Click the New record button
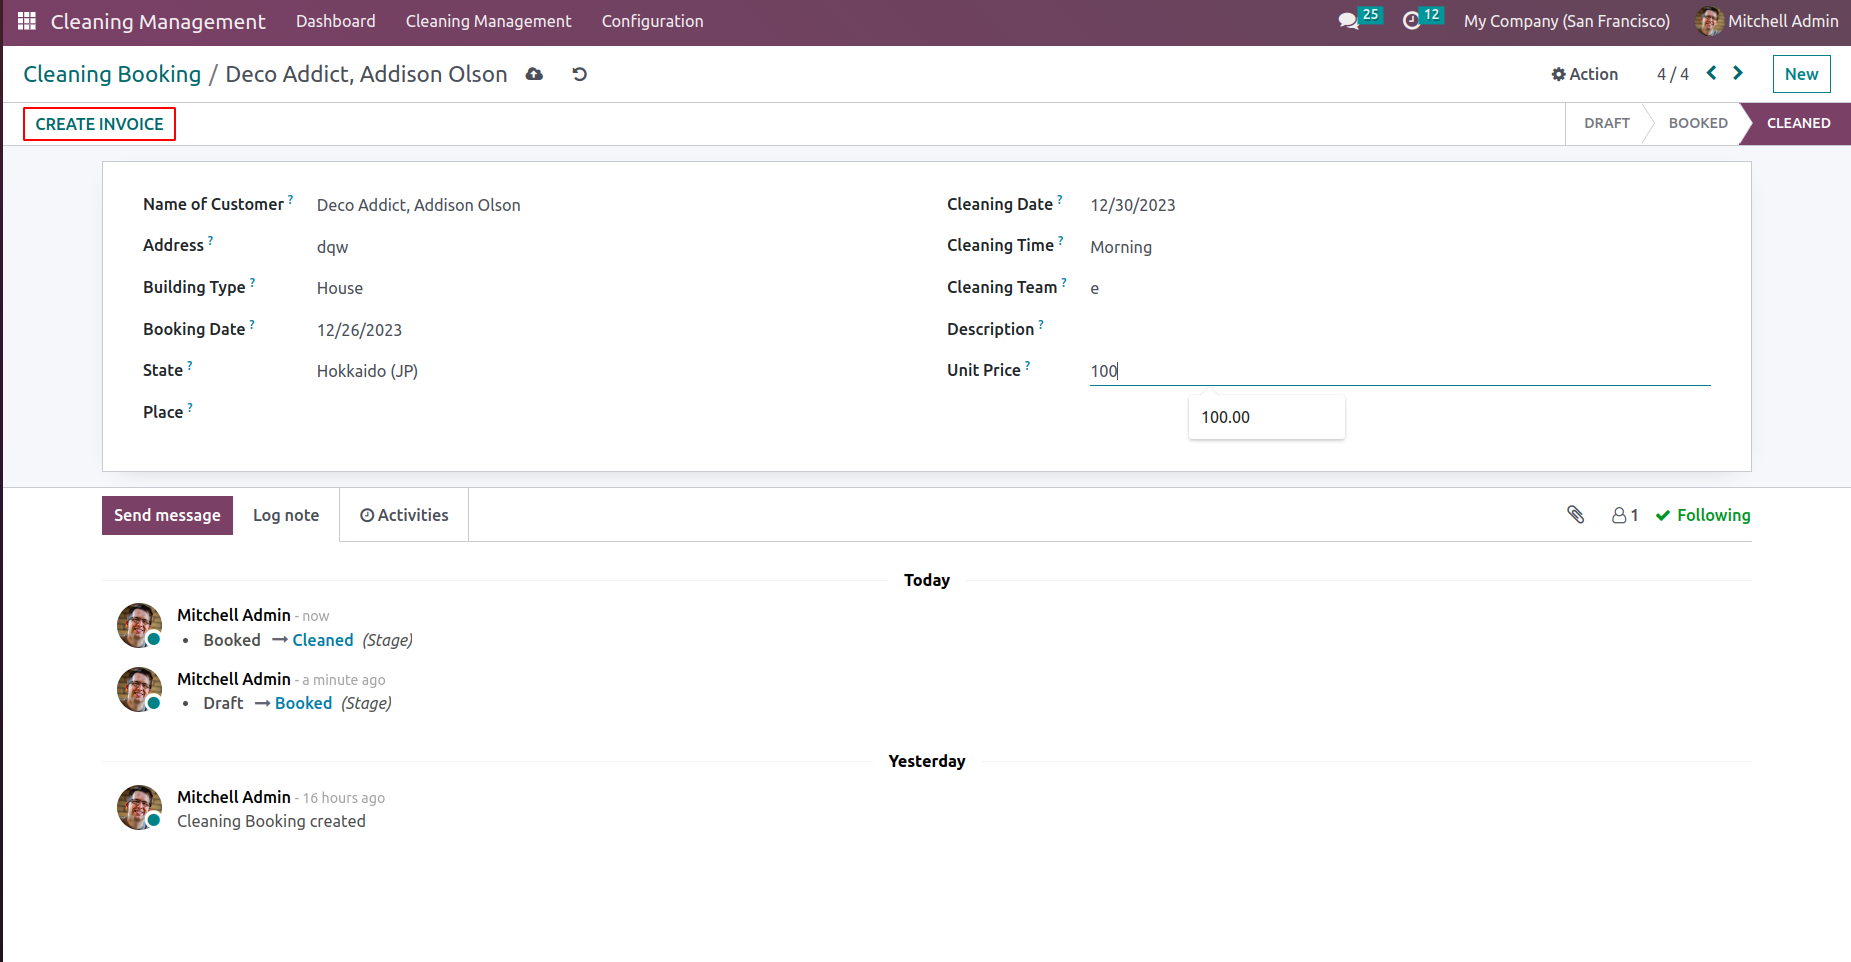 (1802, 74)
